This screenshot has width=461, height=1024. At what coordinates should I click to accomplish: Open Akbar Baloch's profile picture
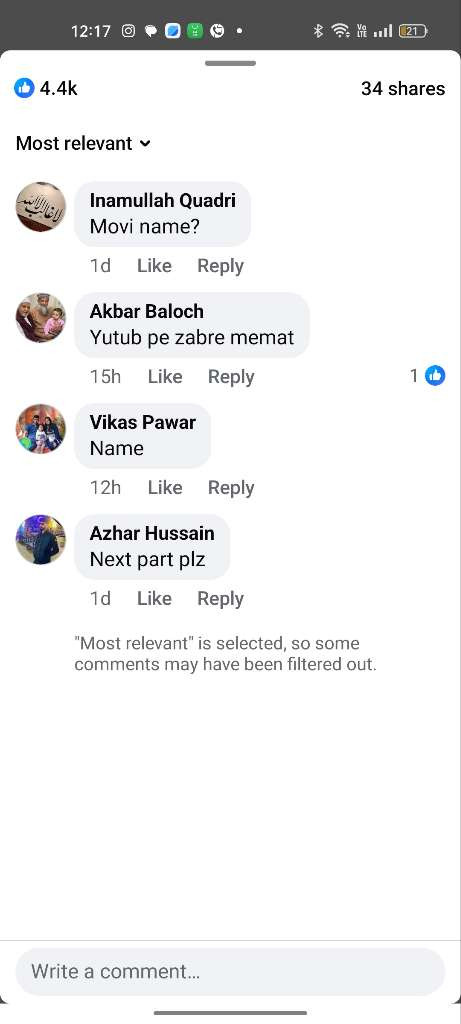coord(40,318)
